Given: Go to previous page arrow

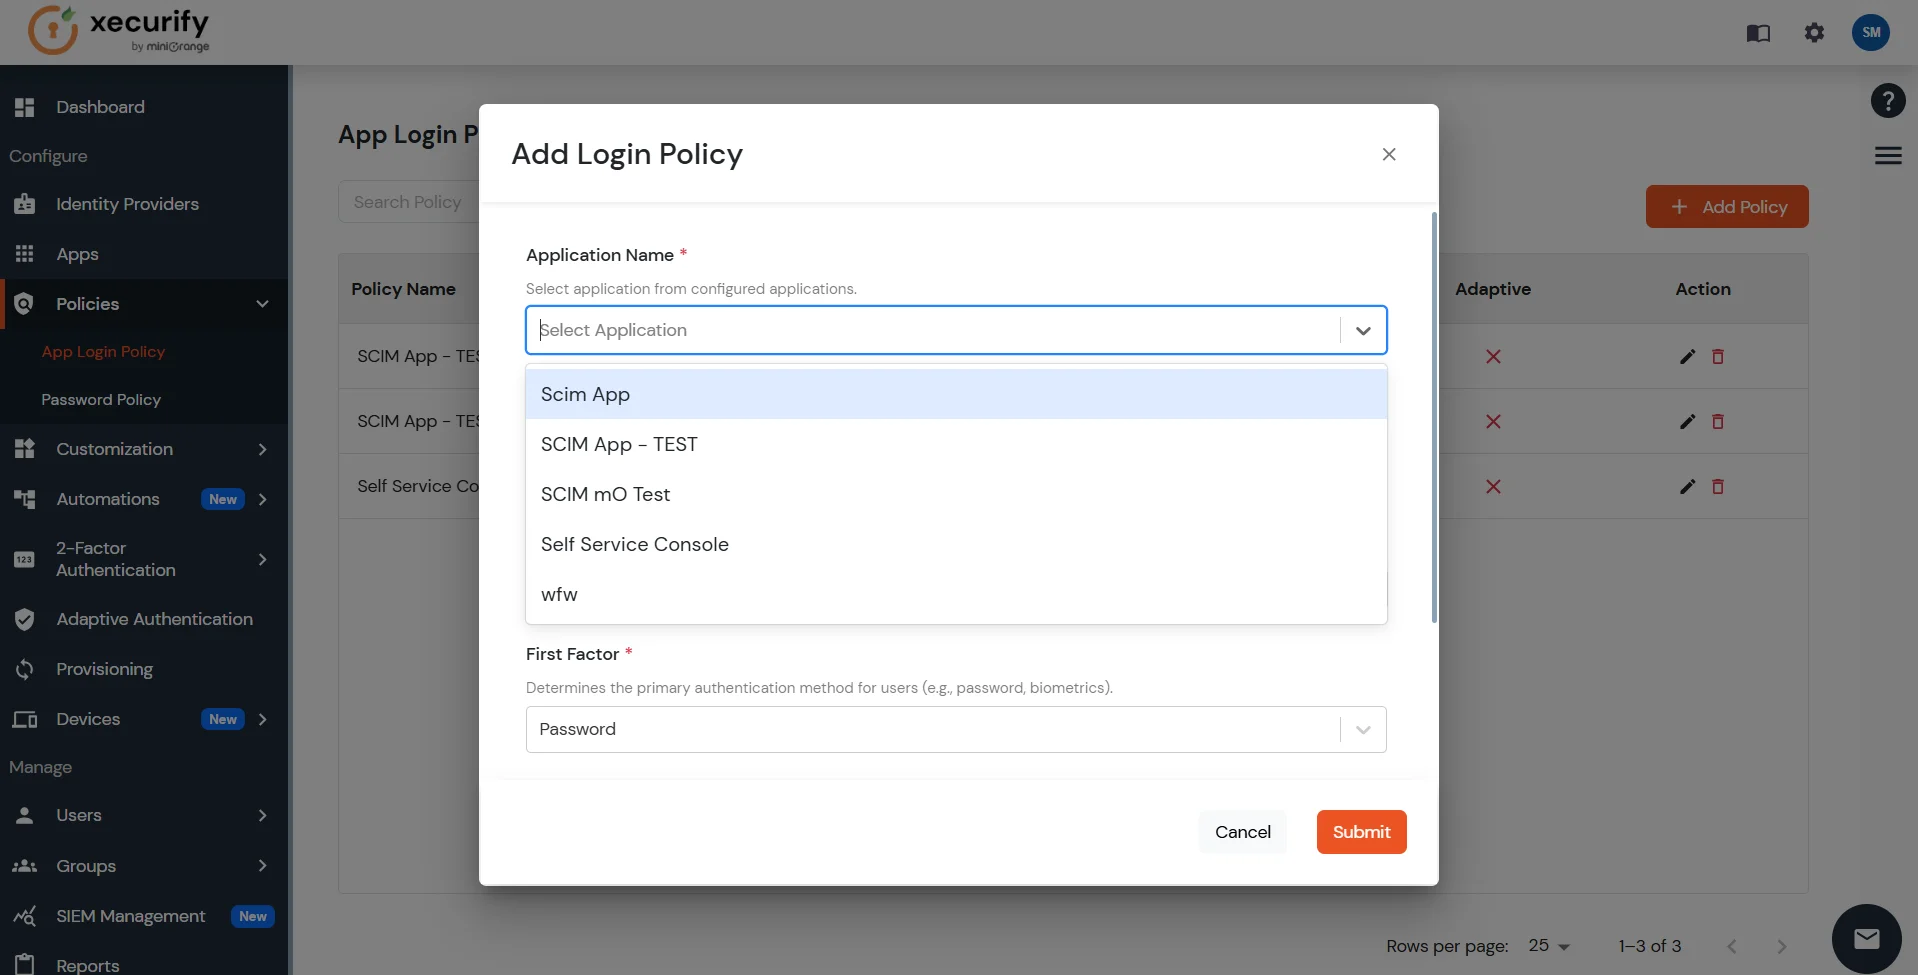Looking at the screenshot, I should pos(1732,946).
